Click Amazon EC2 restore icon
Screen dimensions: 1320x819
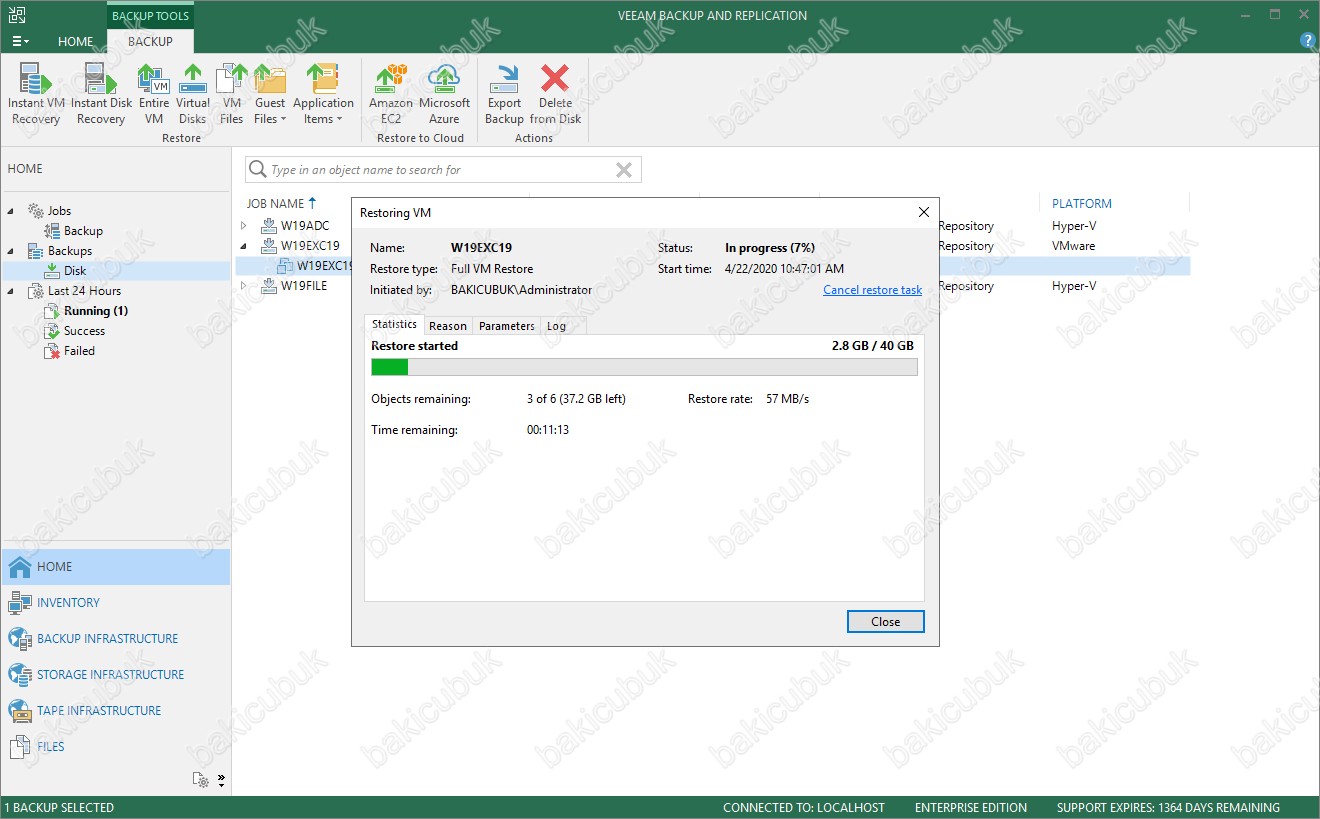[391, 94]
